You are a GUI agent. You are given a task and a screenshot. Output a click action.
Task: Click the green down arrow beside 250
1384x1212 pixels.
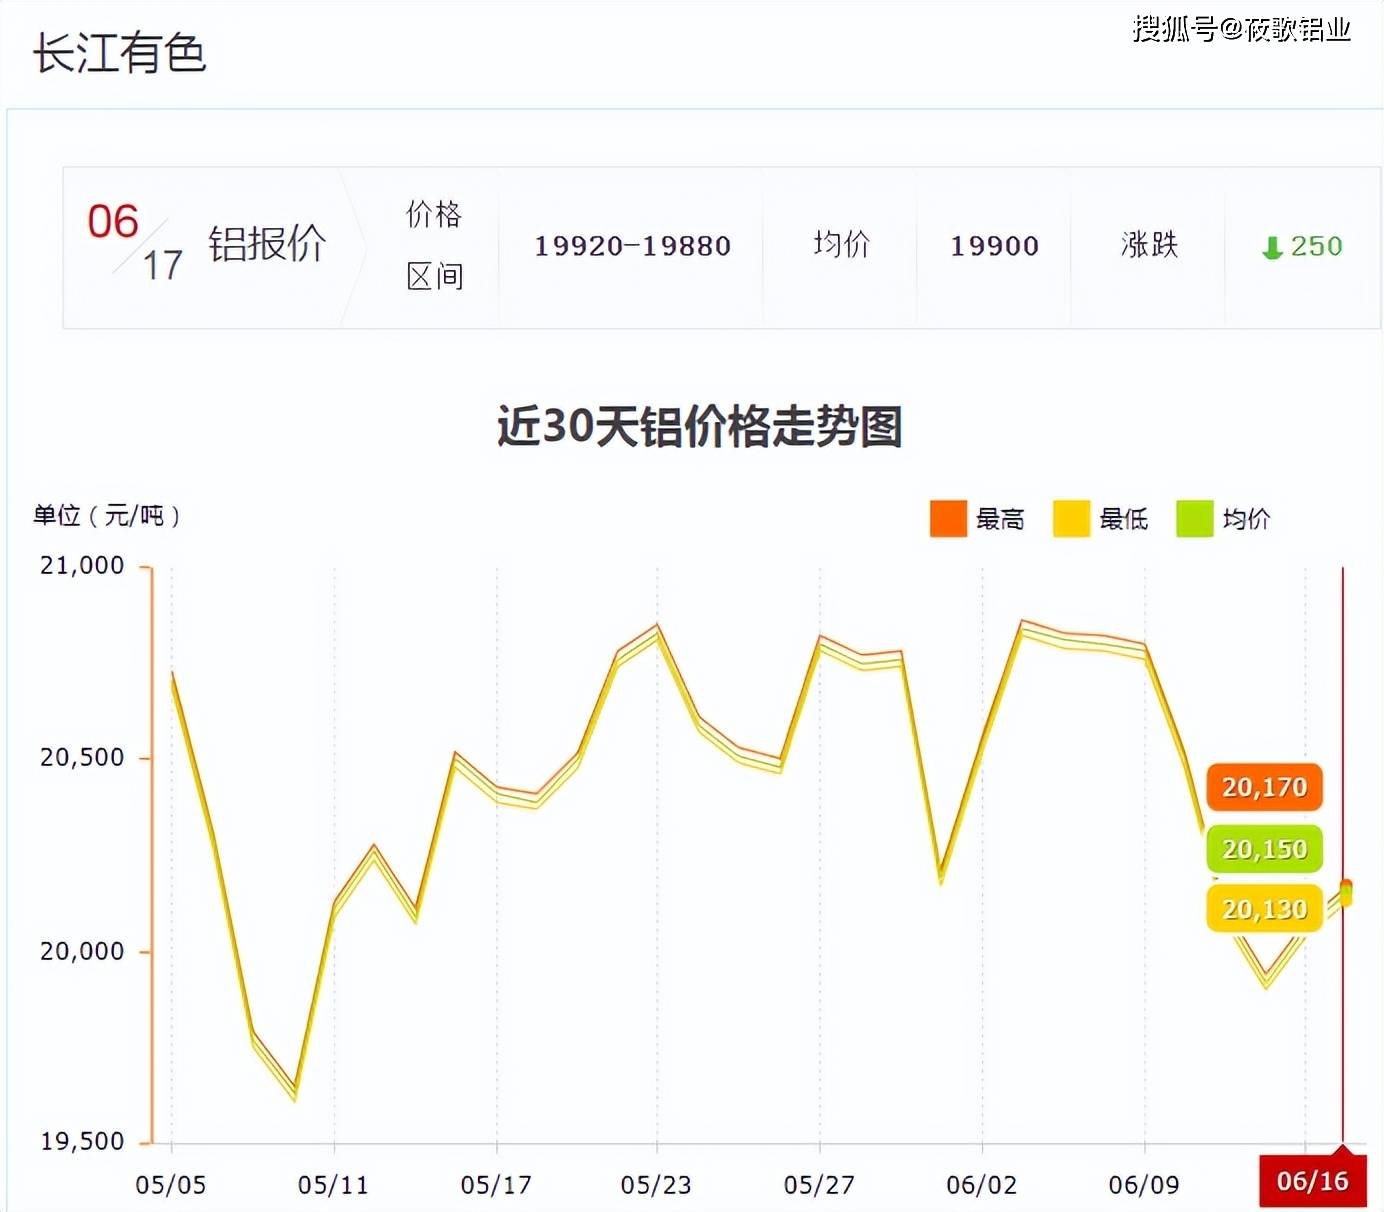click(1272, 247)
